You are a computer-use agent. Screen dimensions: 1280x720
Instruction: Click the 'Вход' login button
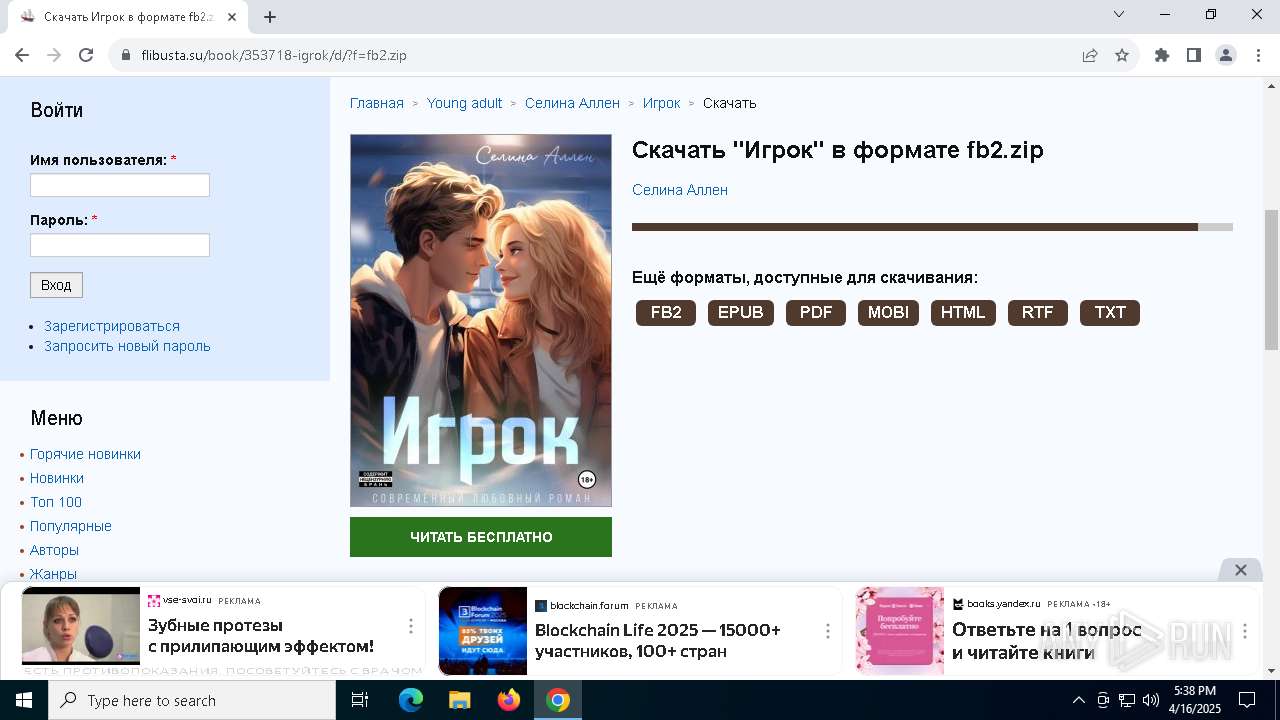coord(56,285)
